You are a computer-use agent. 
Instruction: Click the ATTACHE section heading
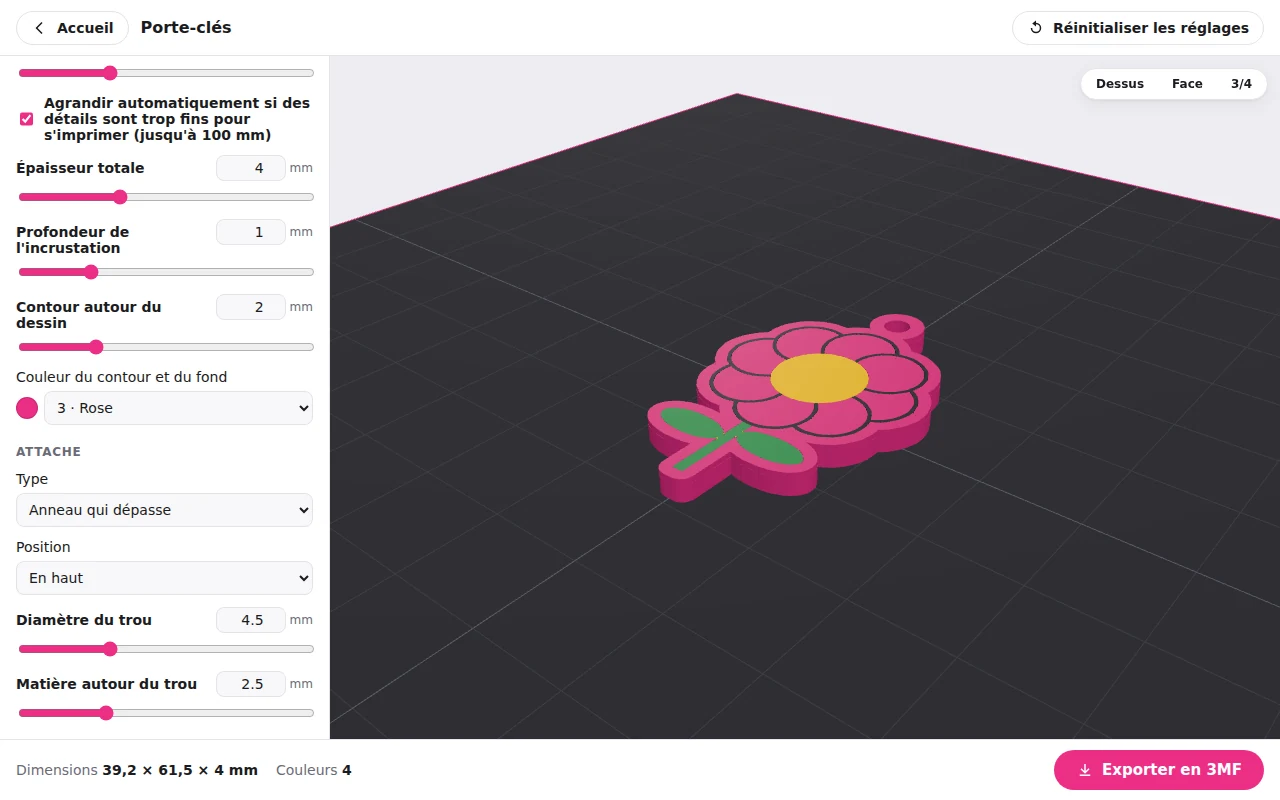48,451
